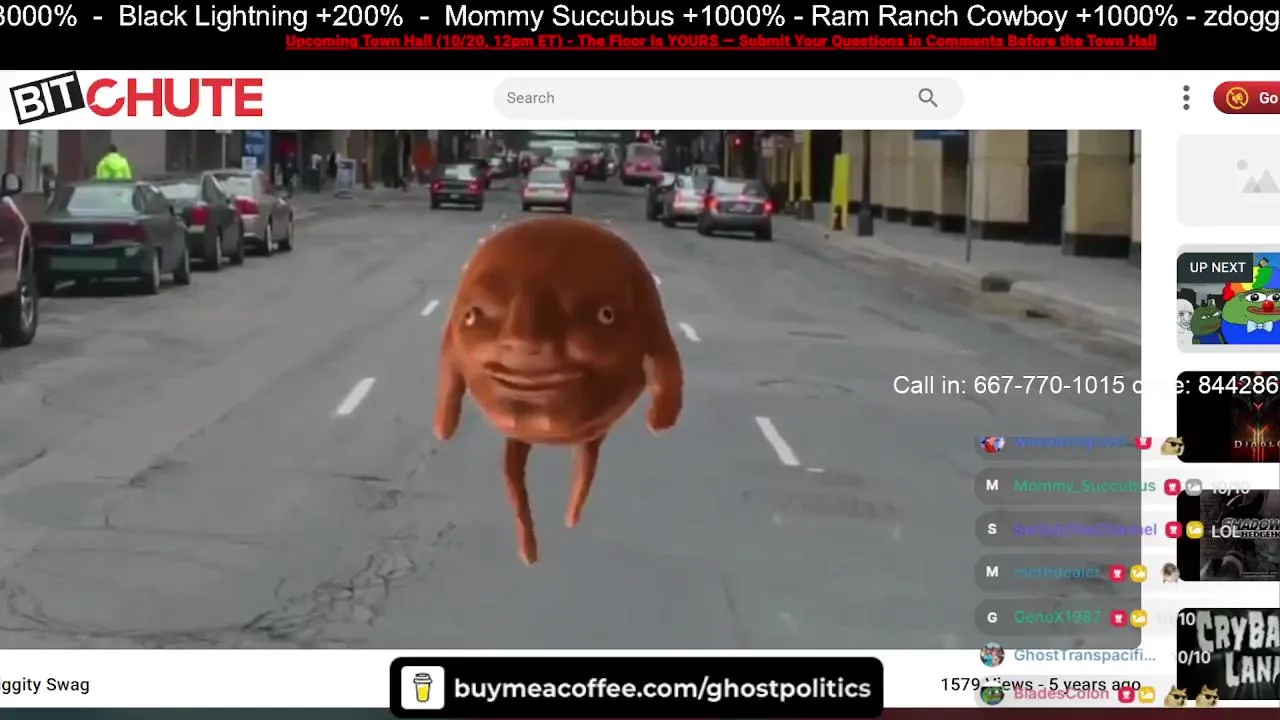Click the "Ram Ranch Cowboy +1000%" ticker text

coord(994,16)
